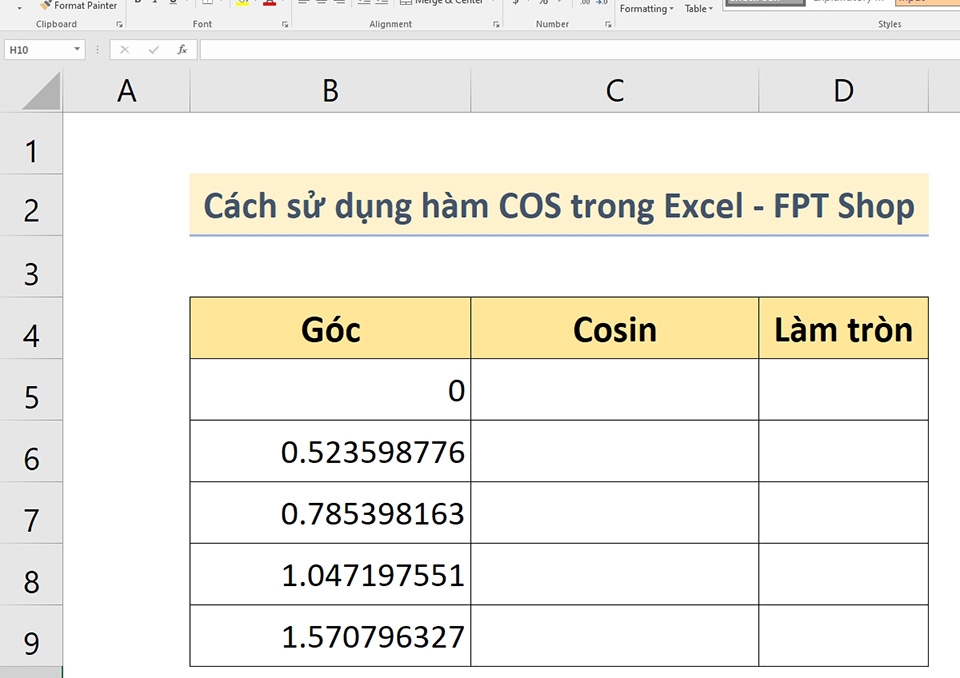960x678 pixels.
Task: Open the Alignment dialog launcher
Action: pyautogui.click(x=496, y=24)
